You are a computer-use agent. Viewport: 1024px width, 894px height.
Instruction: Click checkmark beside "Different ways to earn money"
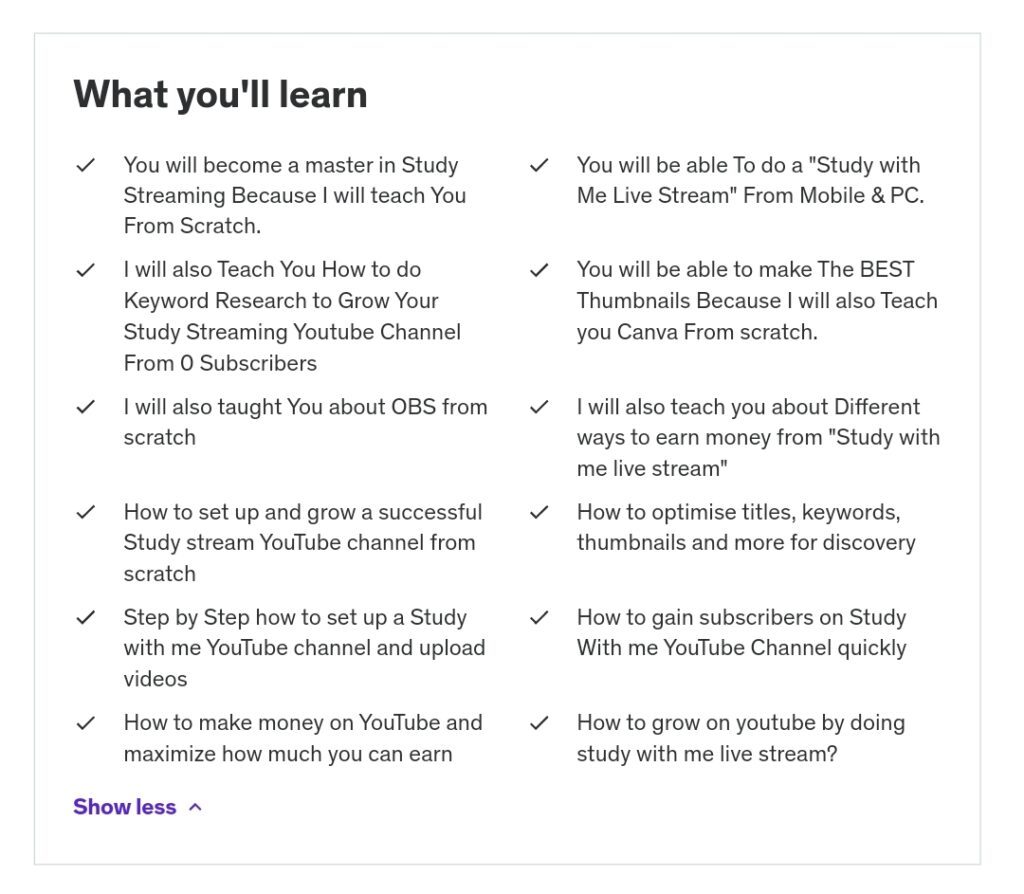[x=539, y=407]
